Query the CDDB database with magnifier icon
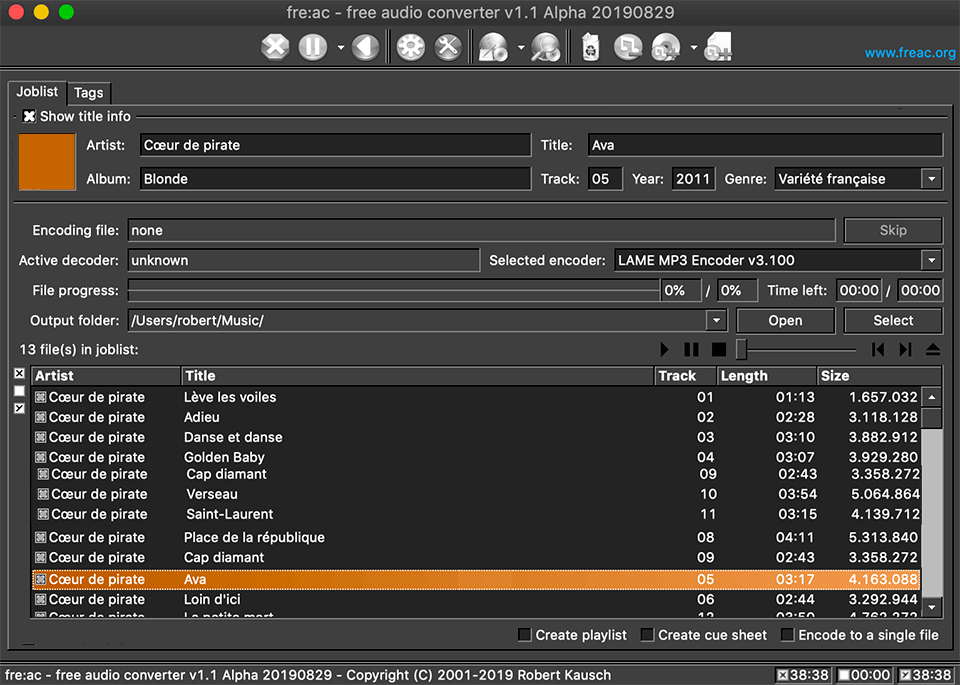This screenshot has width=960, height=685. coord(545,46)
